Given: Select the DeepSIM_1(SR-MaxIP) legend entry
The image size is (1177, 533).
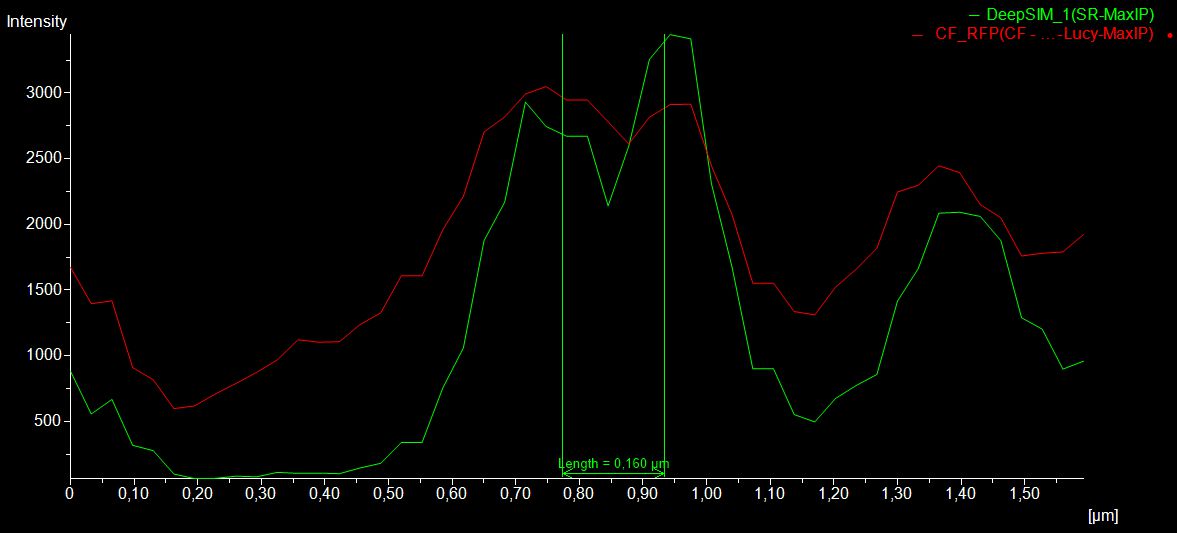Looking at the screenshot, I should pyautogui.click(x=1070, y=15).
